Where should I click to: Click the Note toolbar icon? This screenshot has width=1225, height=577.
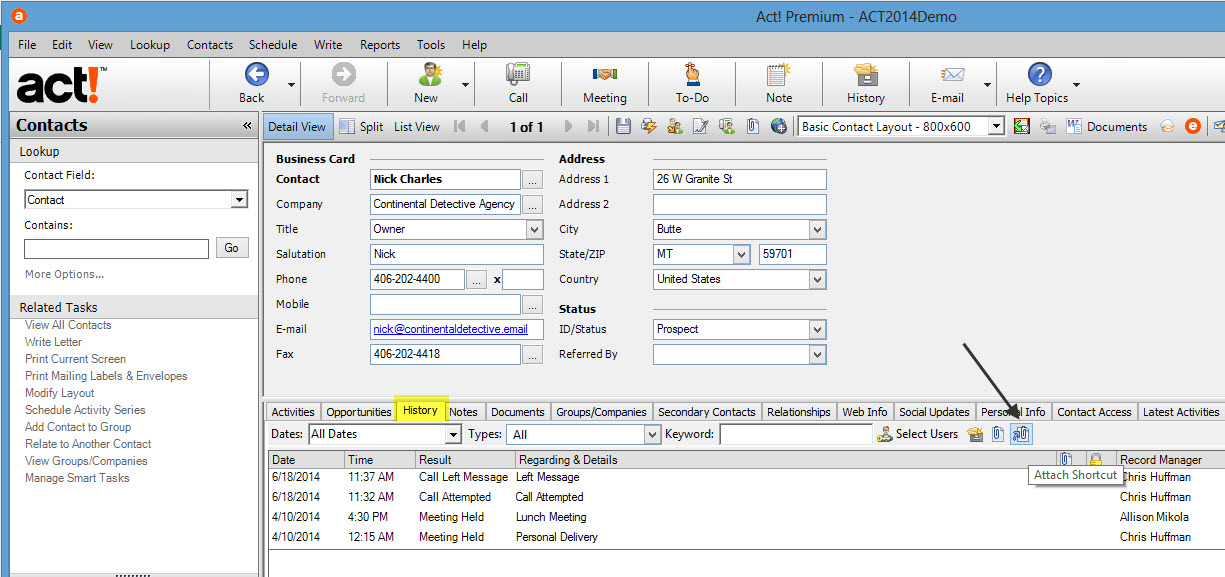[x=778, y=82]
